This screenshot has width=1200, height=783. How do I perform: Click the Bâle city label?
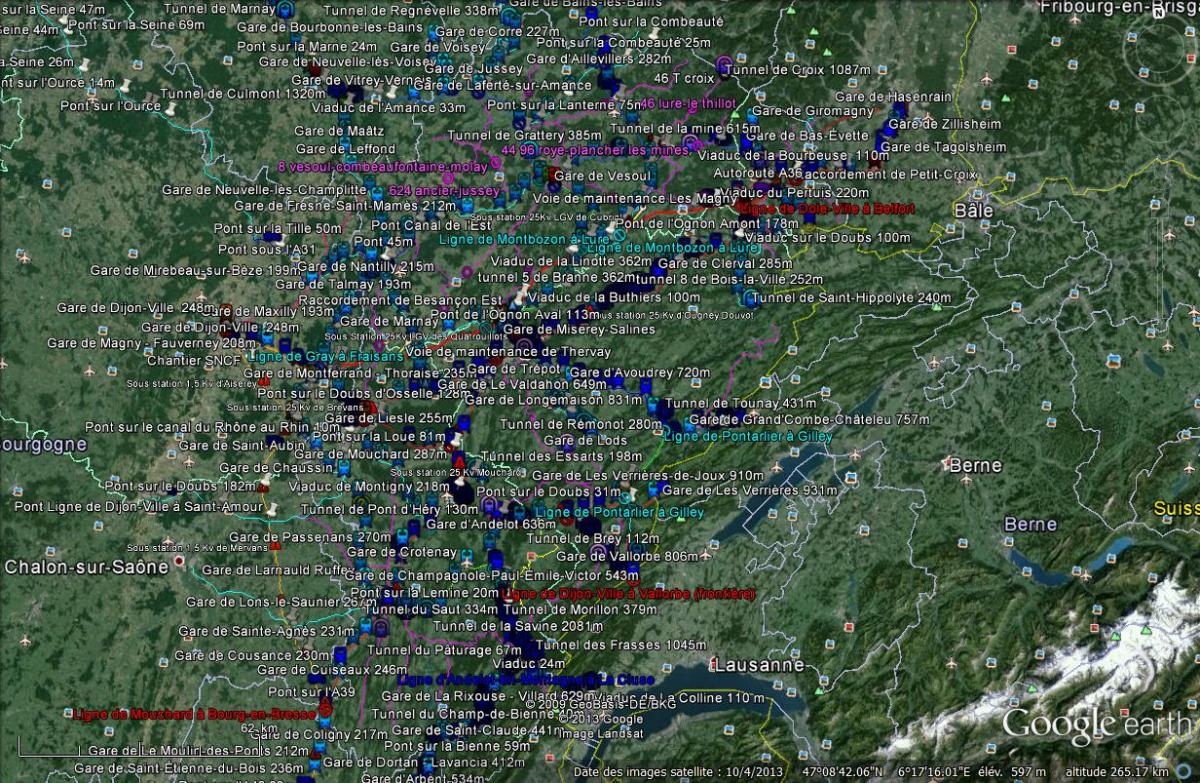click(974, 211)
